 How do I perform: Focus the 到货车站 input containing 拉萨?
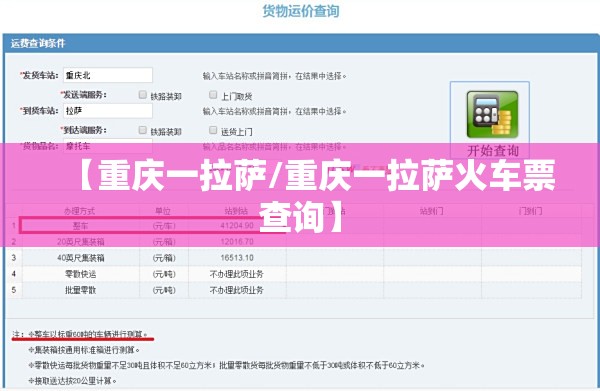[x=108, y=111]
